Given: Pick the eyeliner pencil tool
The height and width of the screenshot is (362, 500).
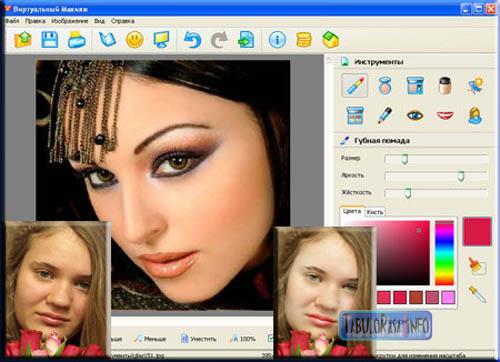Looking at the screenshot, I should pyautogui.click(x=385, y=115).
